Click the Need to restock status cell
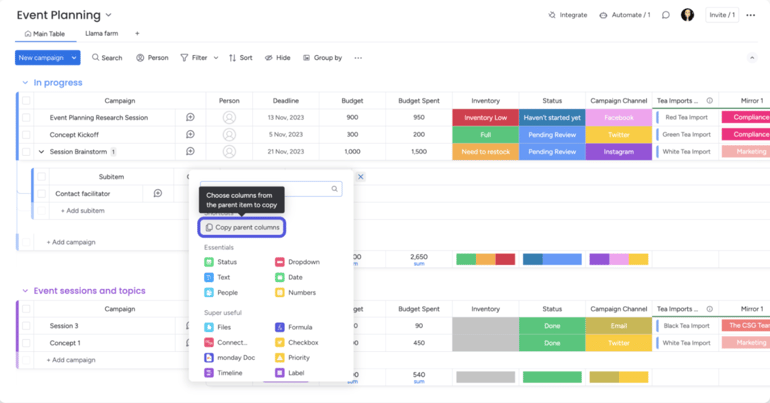This screenshot has width=770, height=403. click(485, 152)
